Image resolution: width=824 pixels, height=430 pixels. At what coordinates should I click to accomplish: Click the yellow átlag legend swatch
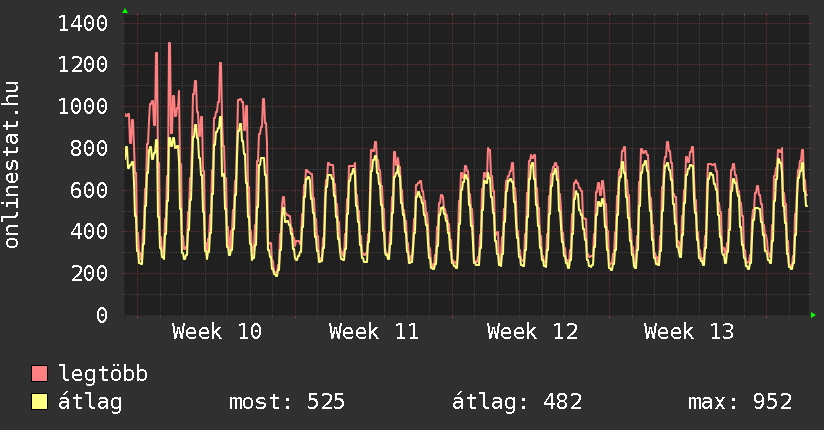40,403
